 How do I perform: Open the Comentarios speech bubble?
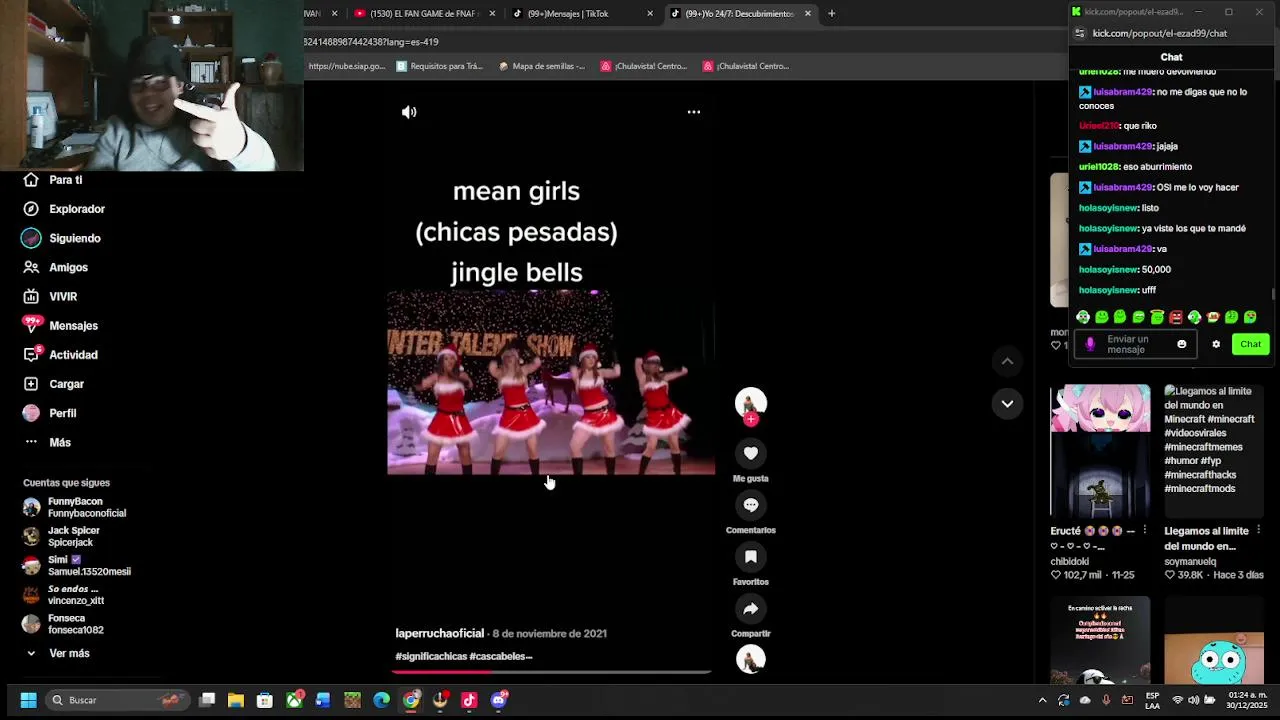pyautogui.click(x=751, y=505)
